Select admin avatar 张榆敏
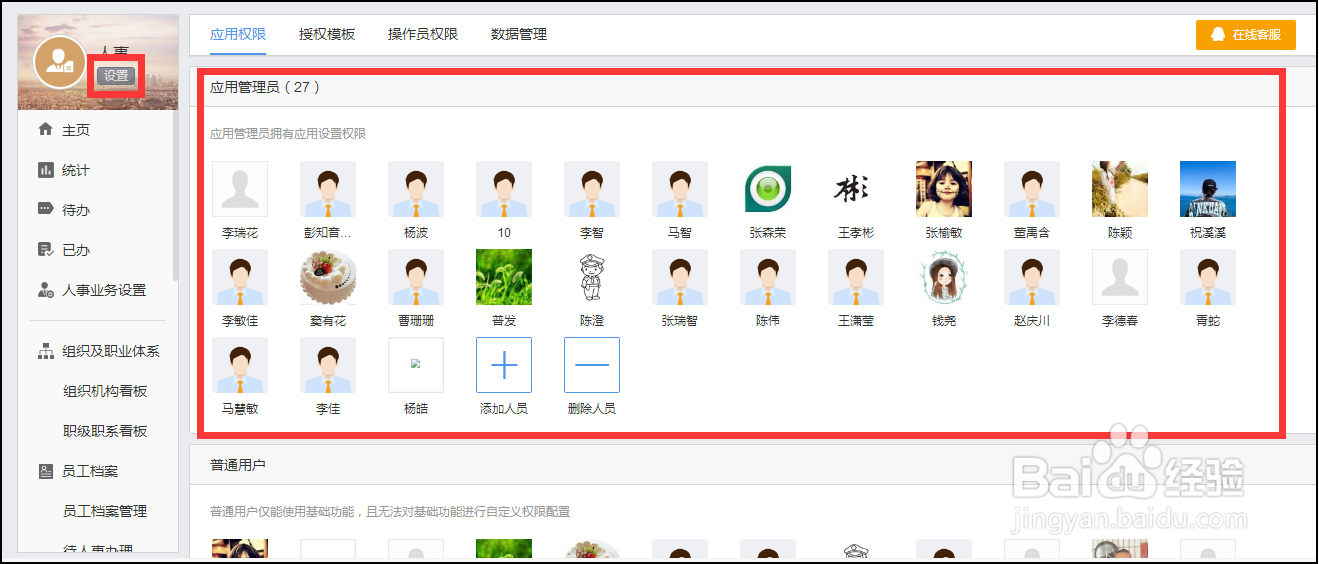Screen dimensions: 1319x564 944,189
